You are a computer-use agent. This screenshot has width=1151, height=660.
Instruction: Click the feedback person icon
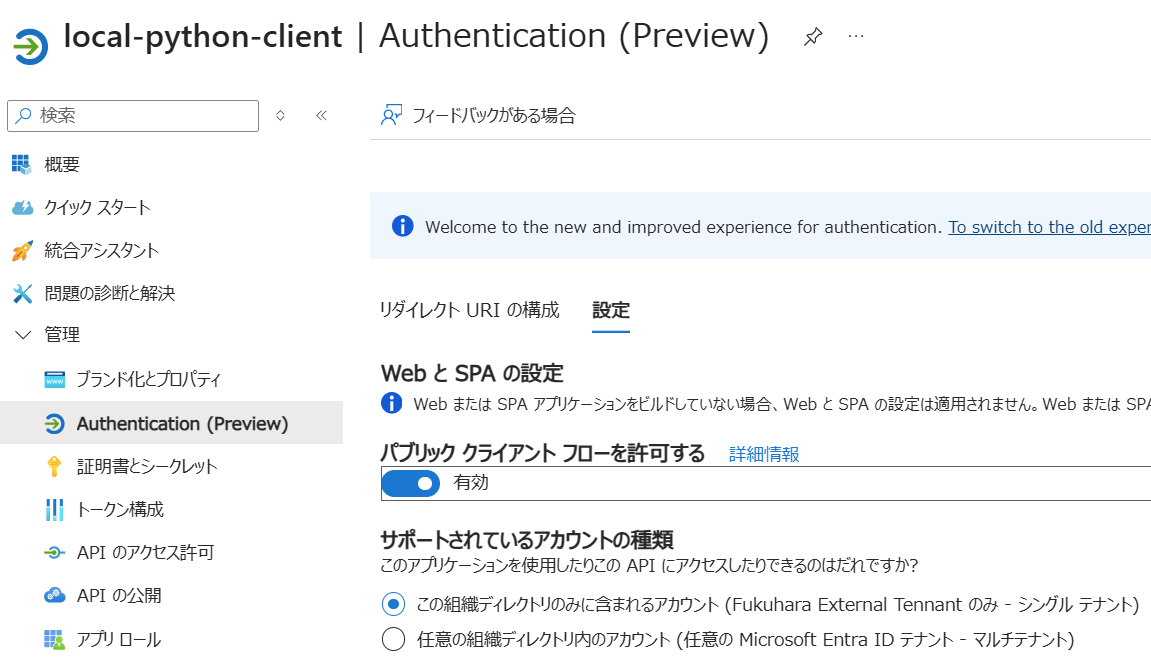pyautogui.click(x=391, y=115)
